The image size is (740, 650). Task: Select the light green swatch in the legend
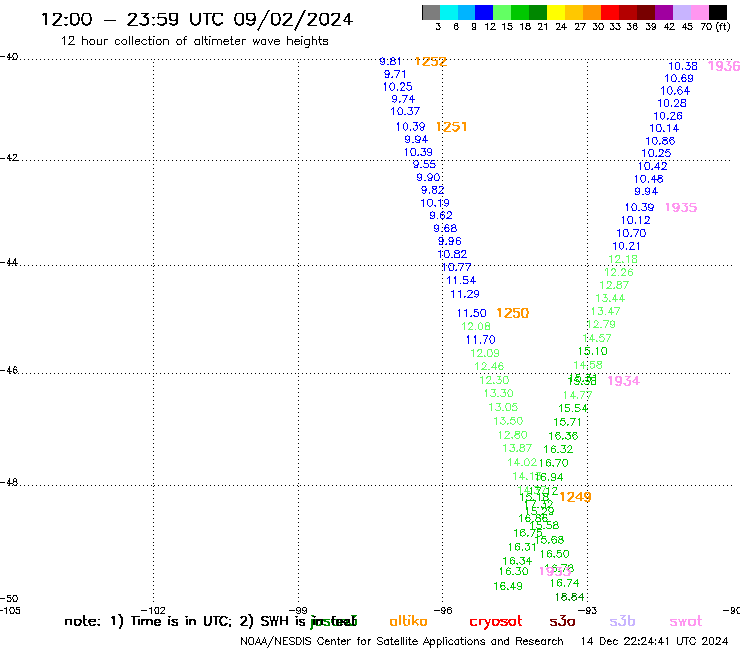502,12
